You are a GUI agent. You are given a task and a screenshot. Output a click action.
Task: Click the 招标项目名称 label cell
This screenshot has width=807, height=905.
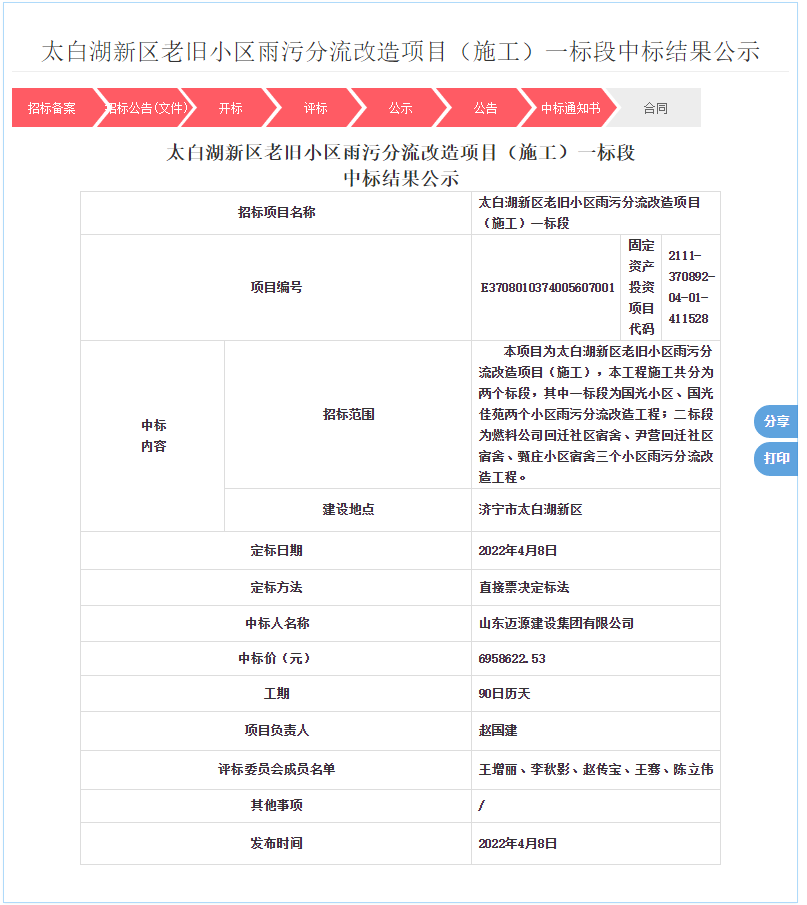pos(277,213)
